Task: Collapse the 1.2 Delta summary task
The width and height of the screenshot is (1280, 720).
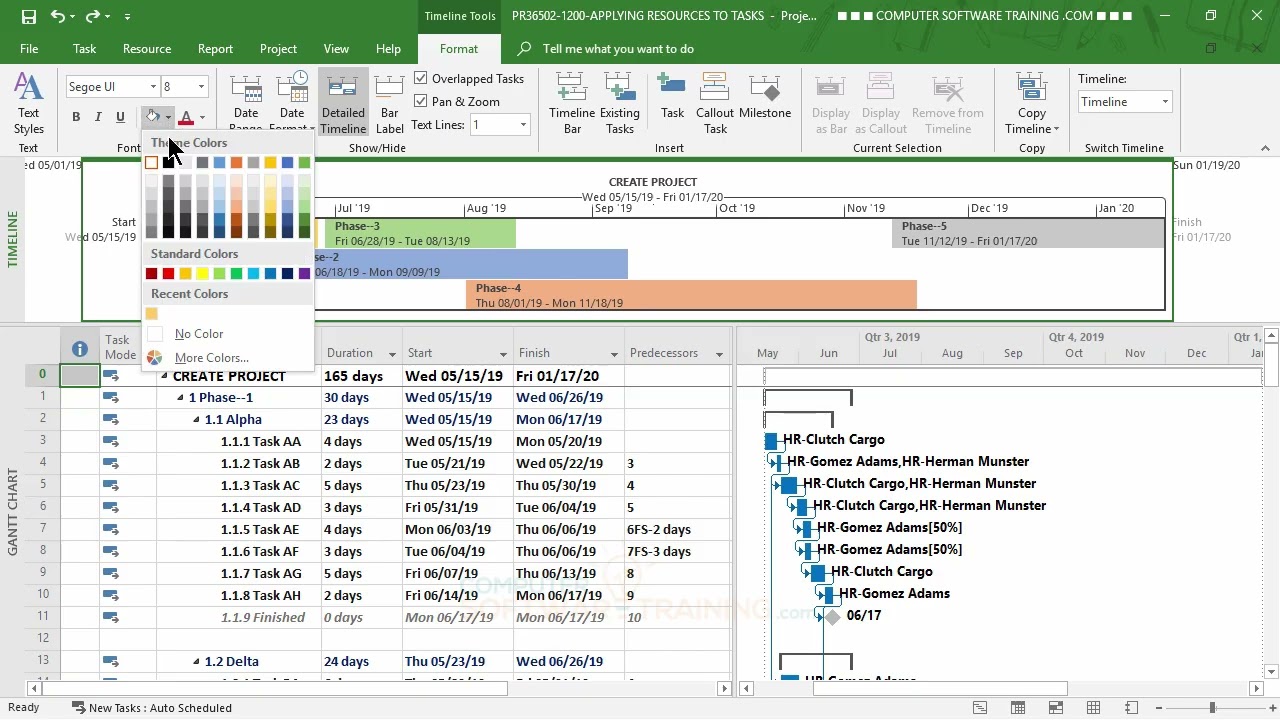Action: [197, 662]
